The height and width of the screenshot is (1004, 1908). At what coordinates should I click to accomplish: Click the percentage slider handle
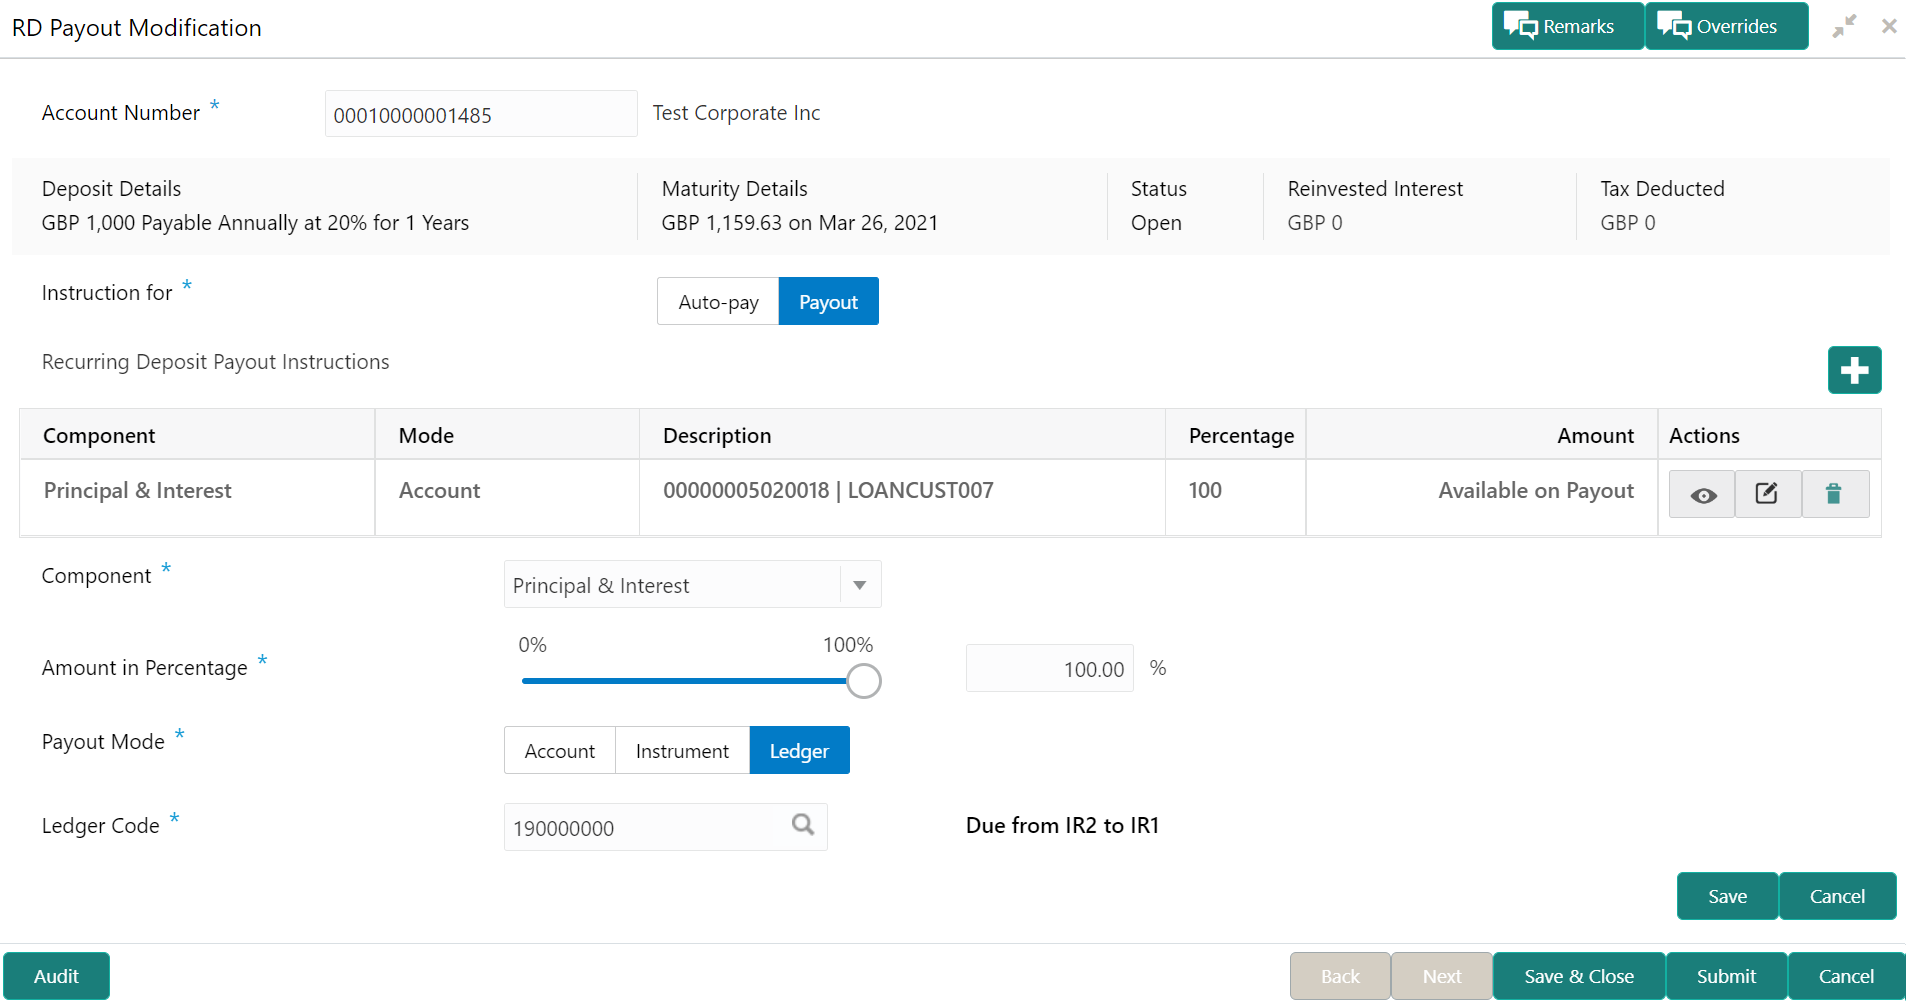(863, 681)
